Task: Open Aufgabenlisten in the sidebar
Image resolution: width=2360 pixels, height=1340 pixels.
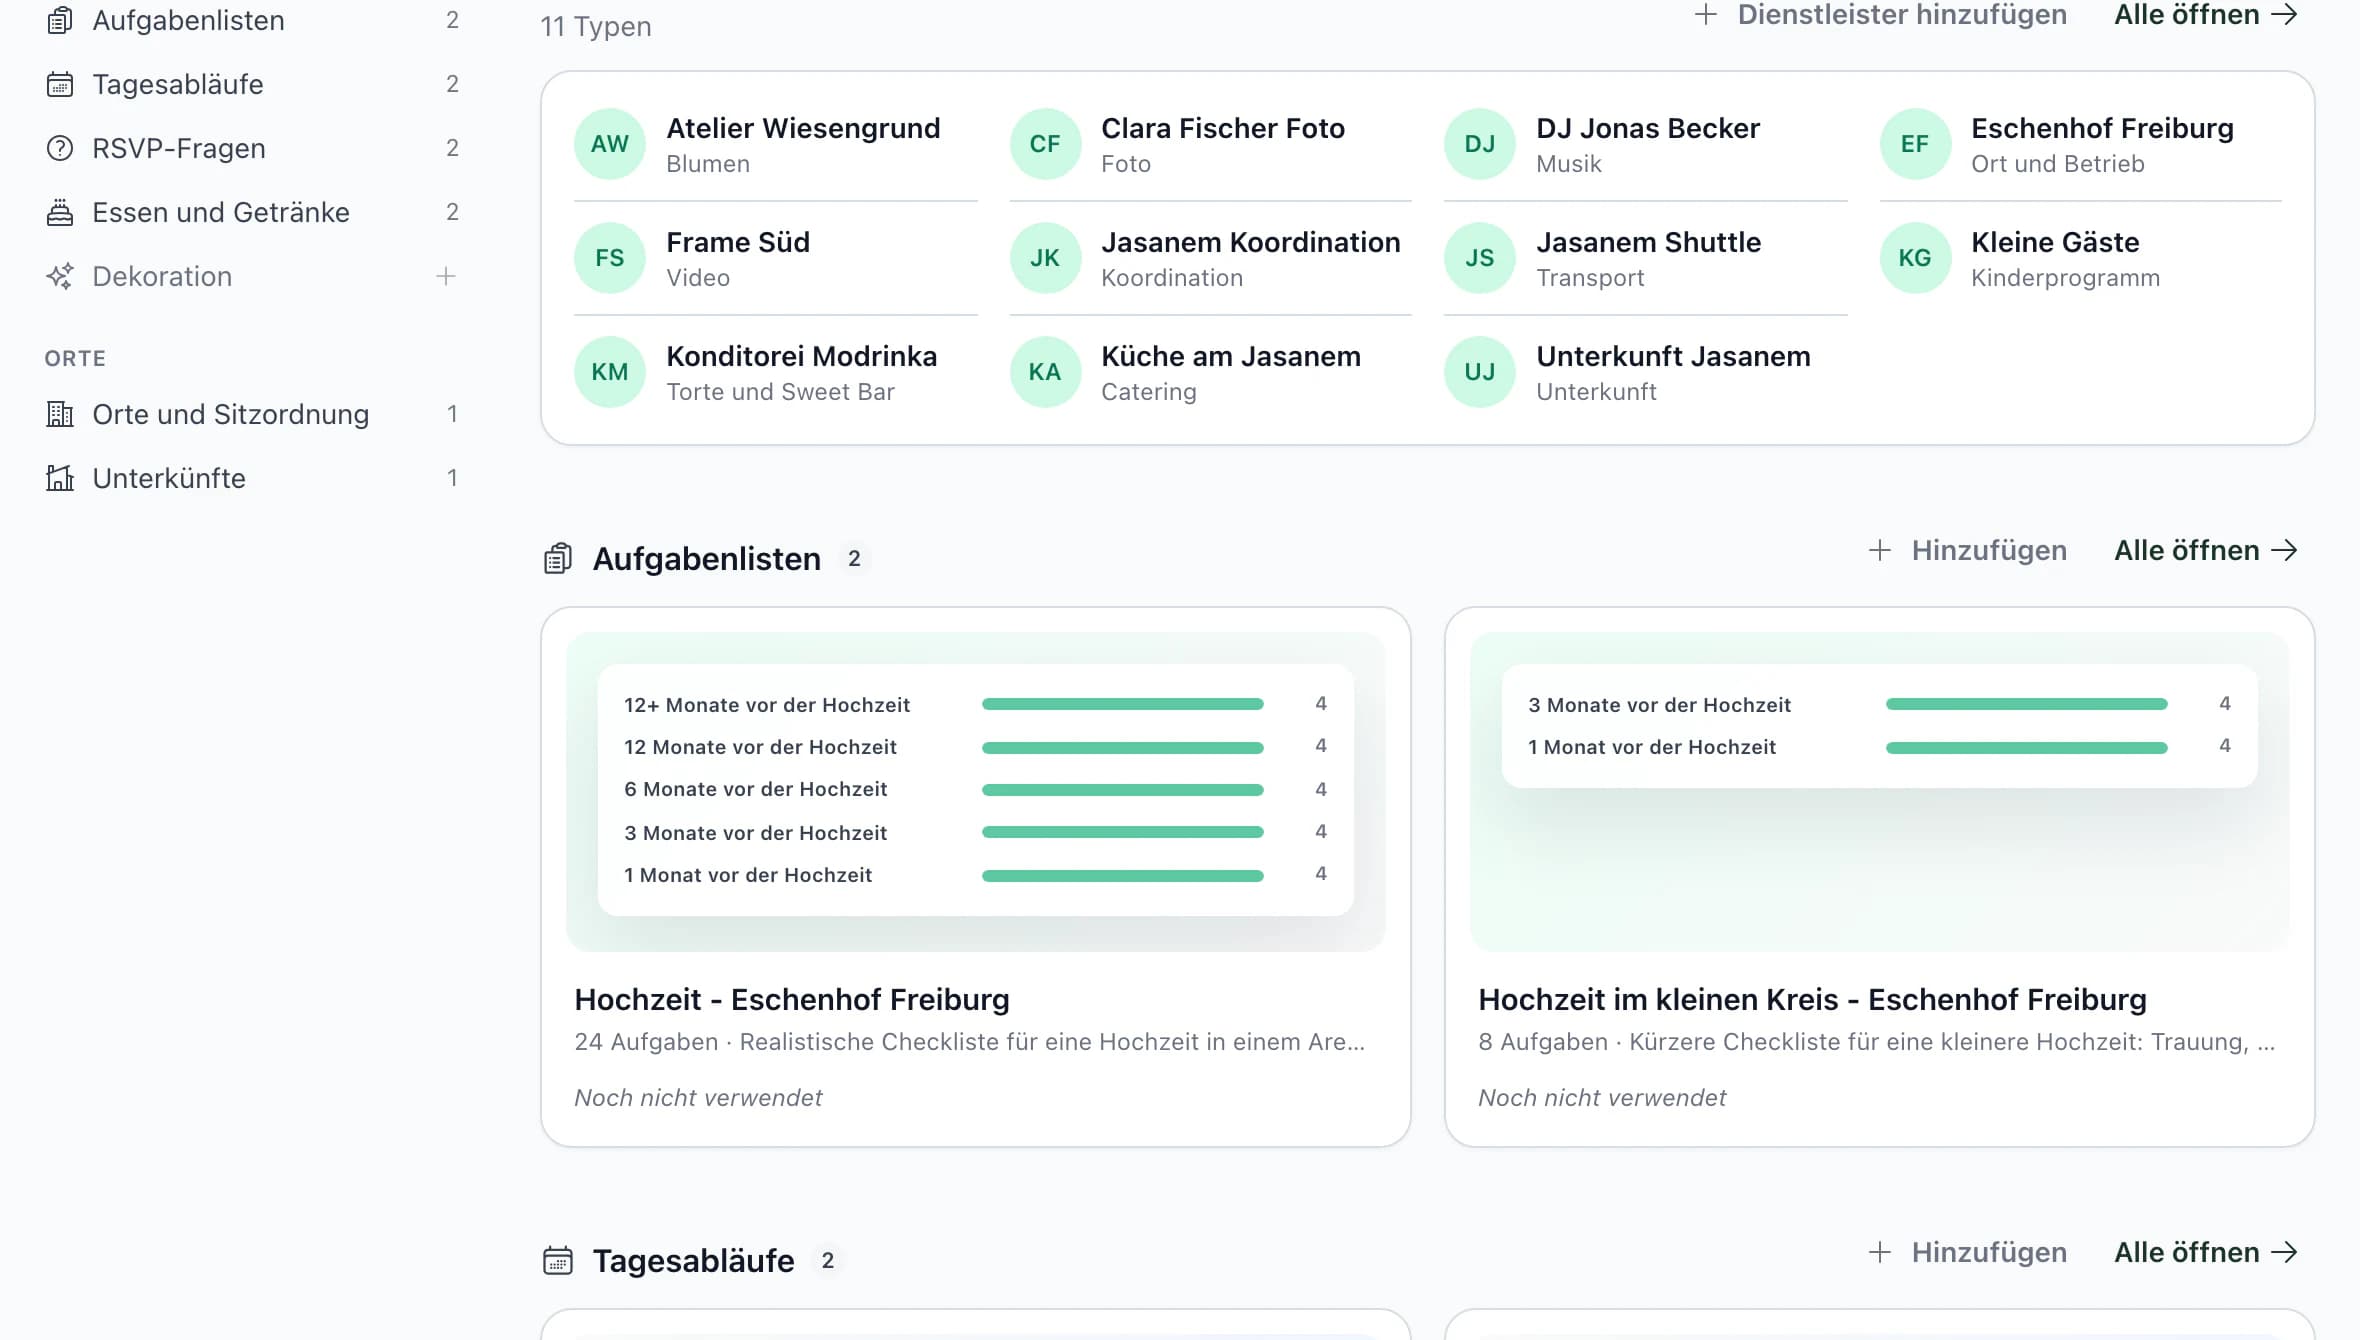Action: click(251, 20)
